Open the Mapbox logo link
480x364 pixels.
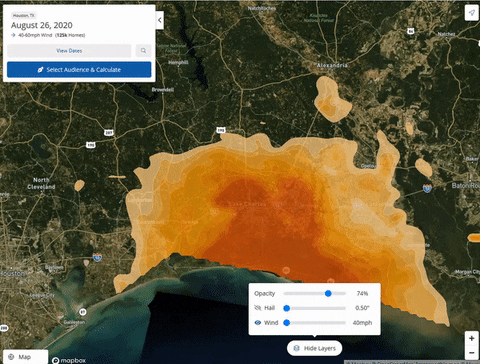pos(69,360)
